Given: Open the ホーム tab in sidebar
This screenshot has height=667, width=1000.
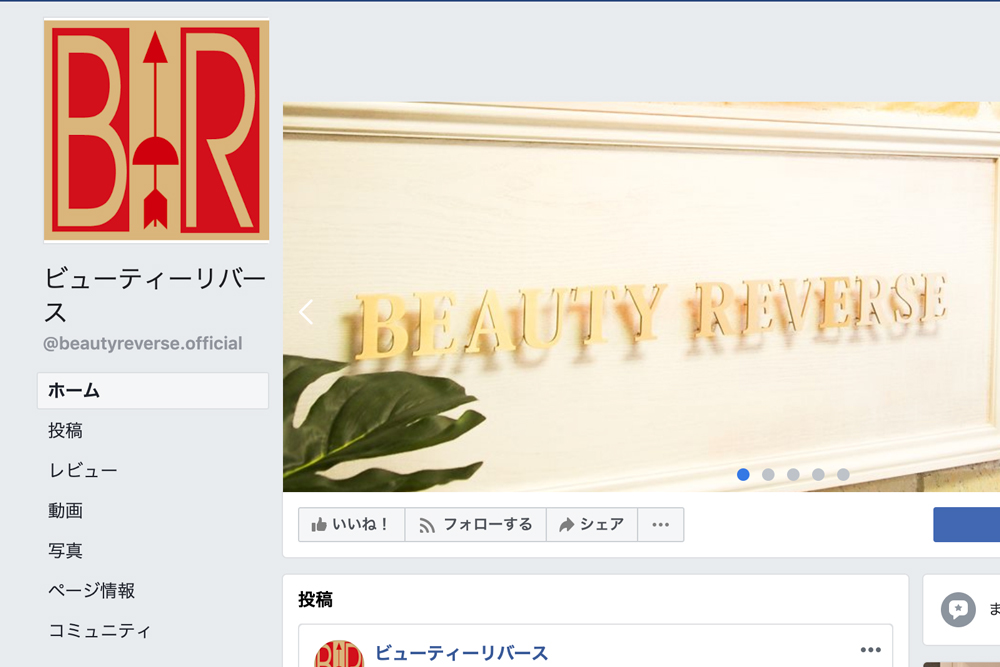Looking at the screenshot, I should point(153,390).
